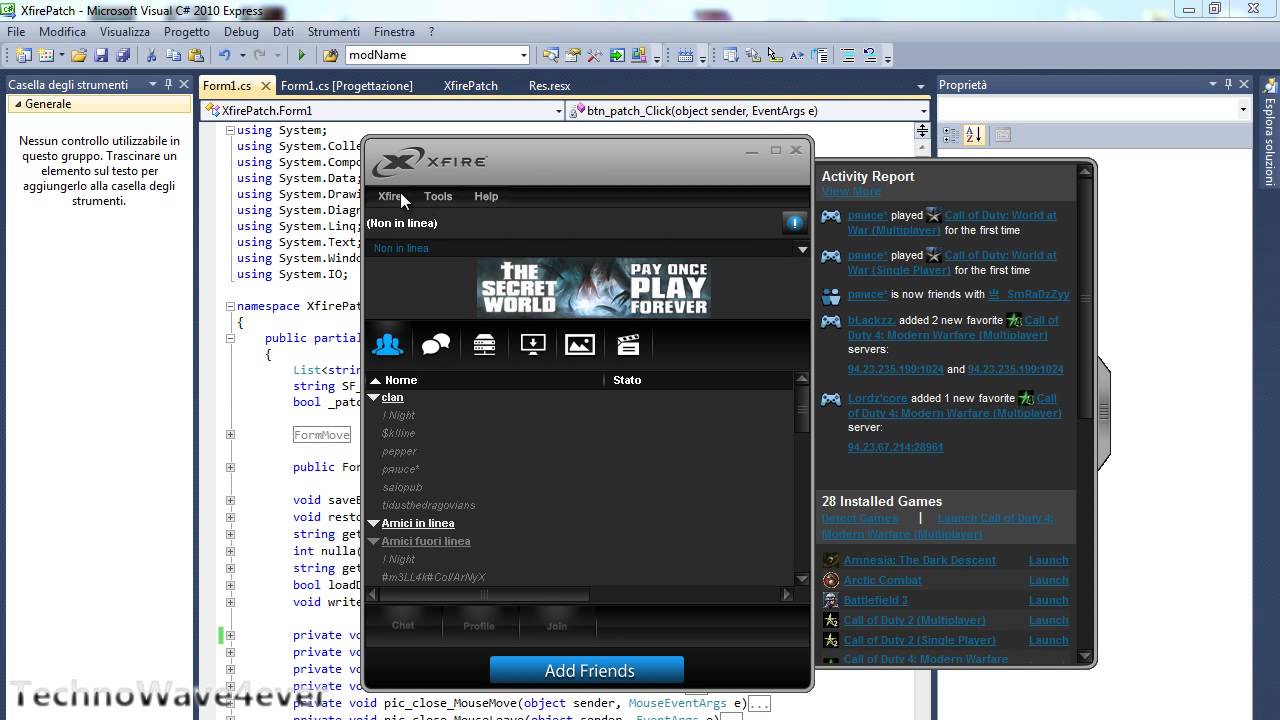Switch to Form1.cs [Progettazione] tab
This screenshot has width=1280, height=720.
[346, 86]
